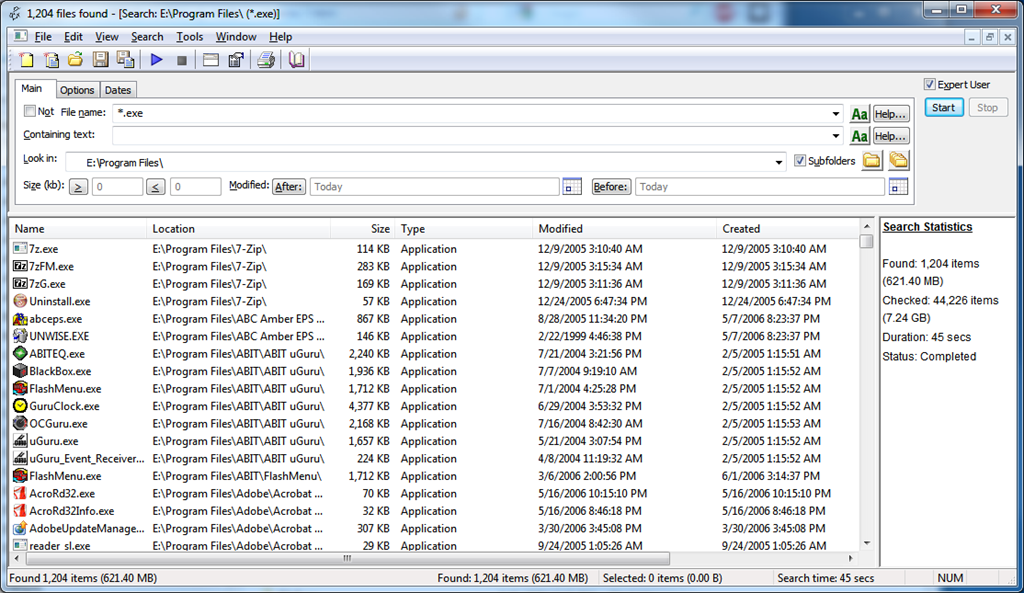Expand the File name dropdown

(835, 114)
